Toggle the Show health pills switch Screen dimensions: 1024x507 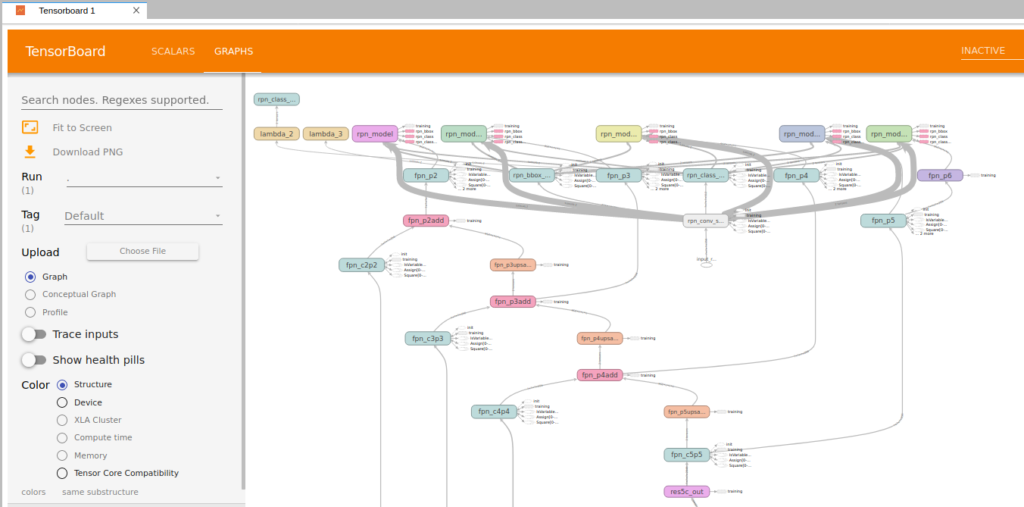click(33, 360)
